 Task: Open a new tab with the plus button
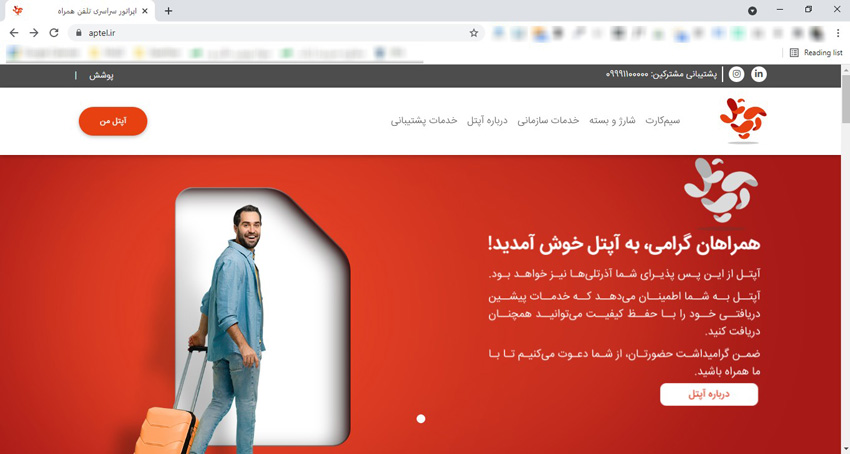click(169, 11)
